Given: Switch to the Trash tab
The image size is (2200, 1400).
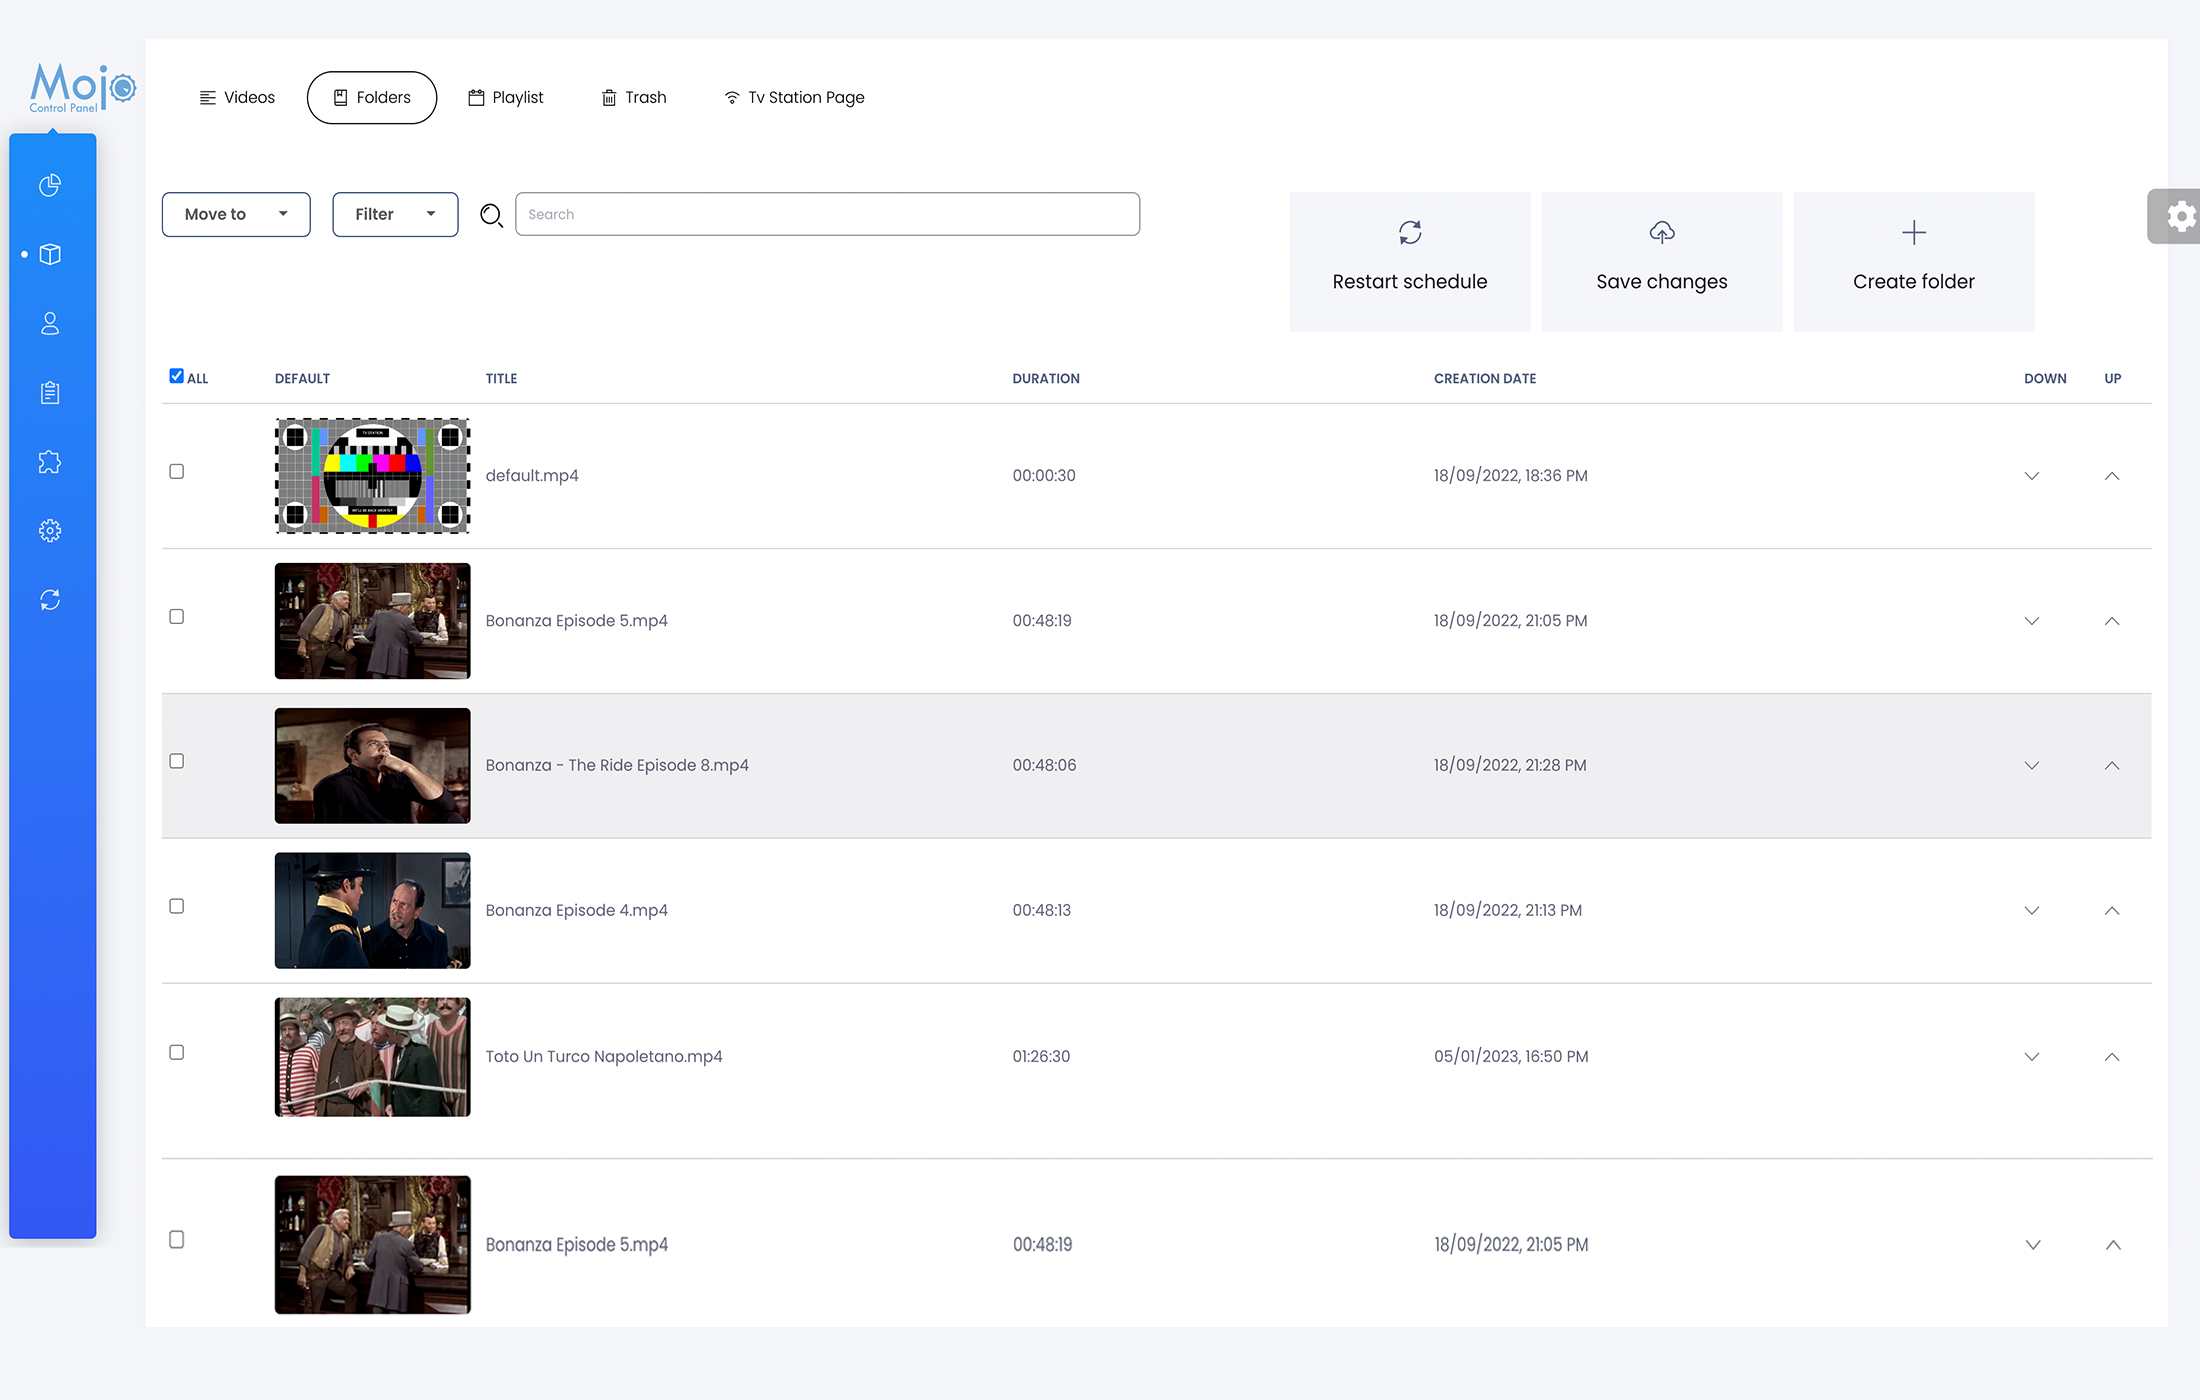Looking at the screenshot, I should 633,97.
